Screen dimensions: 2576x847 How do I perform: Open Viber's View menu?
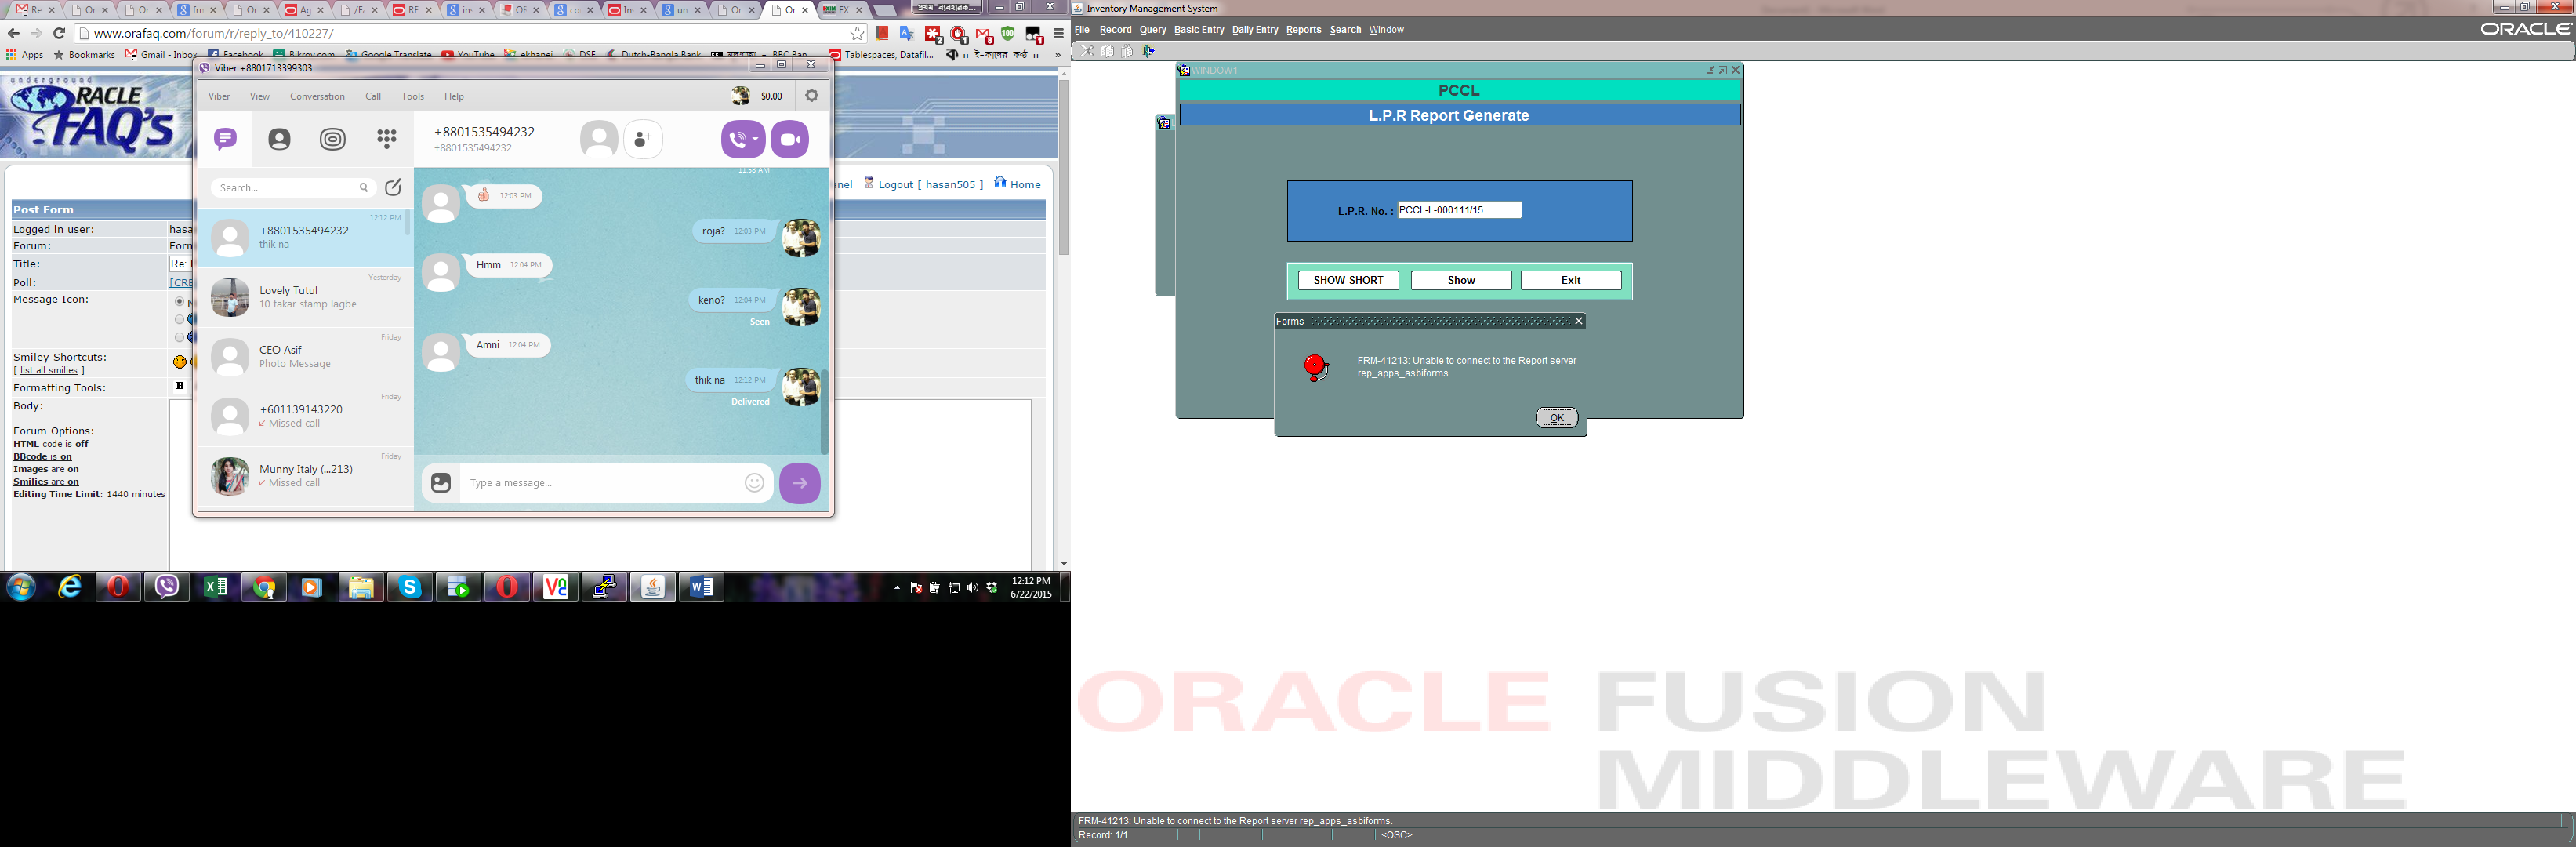pyautogui.click(x=260, y=97)
